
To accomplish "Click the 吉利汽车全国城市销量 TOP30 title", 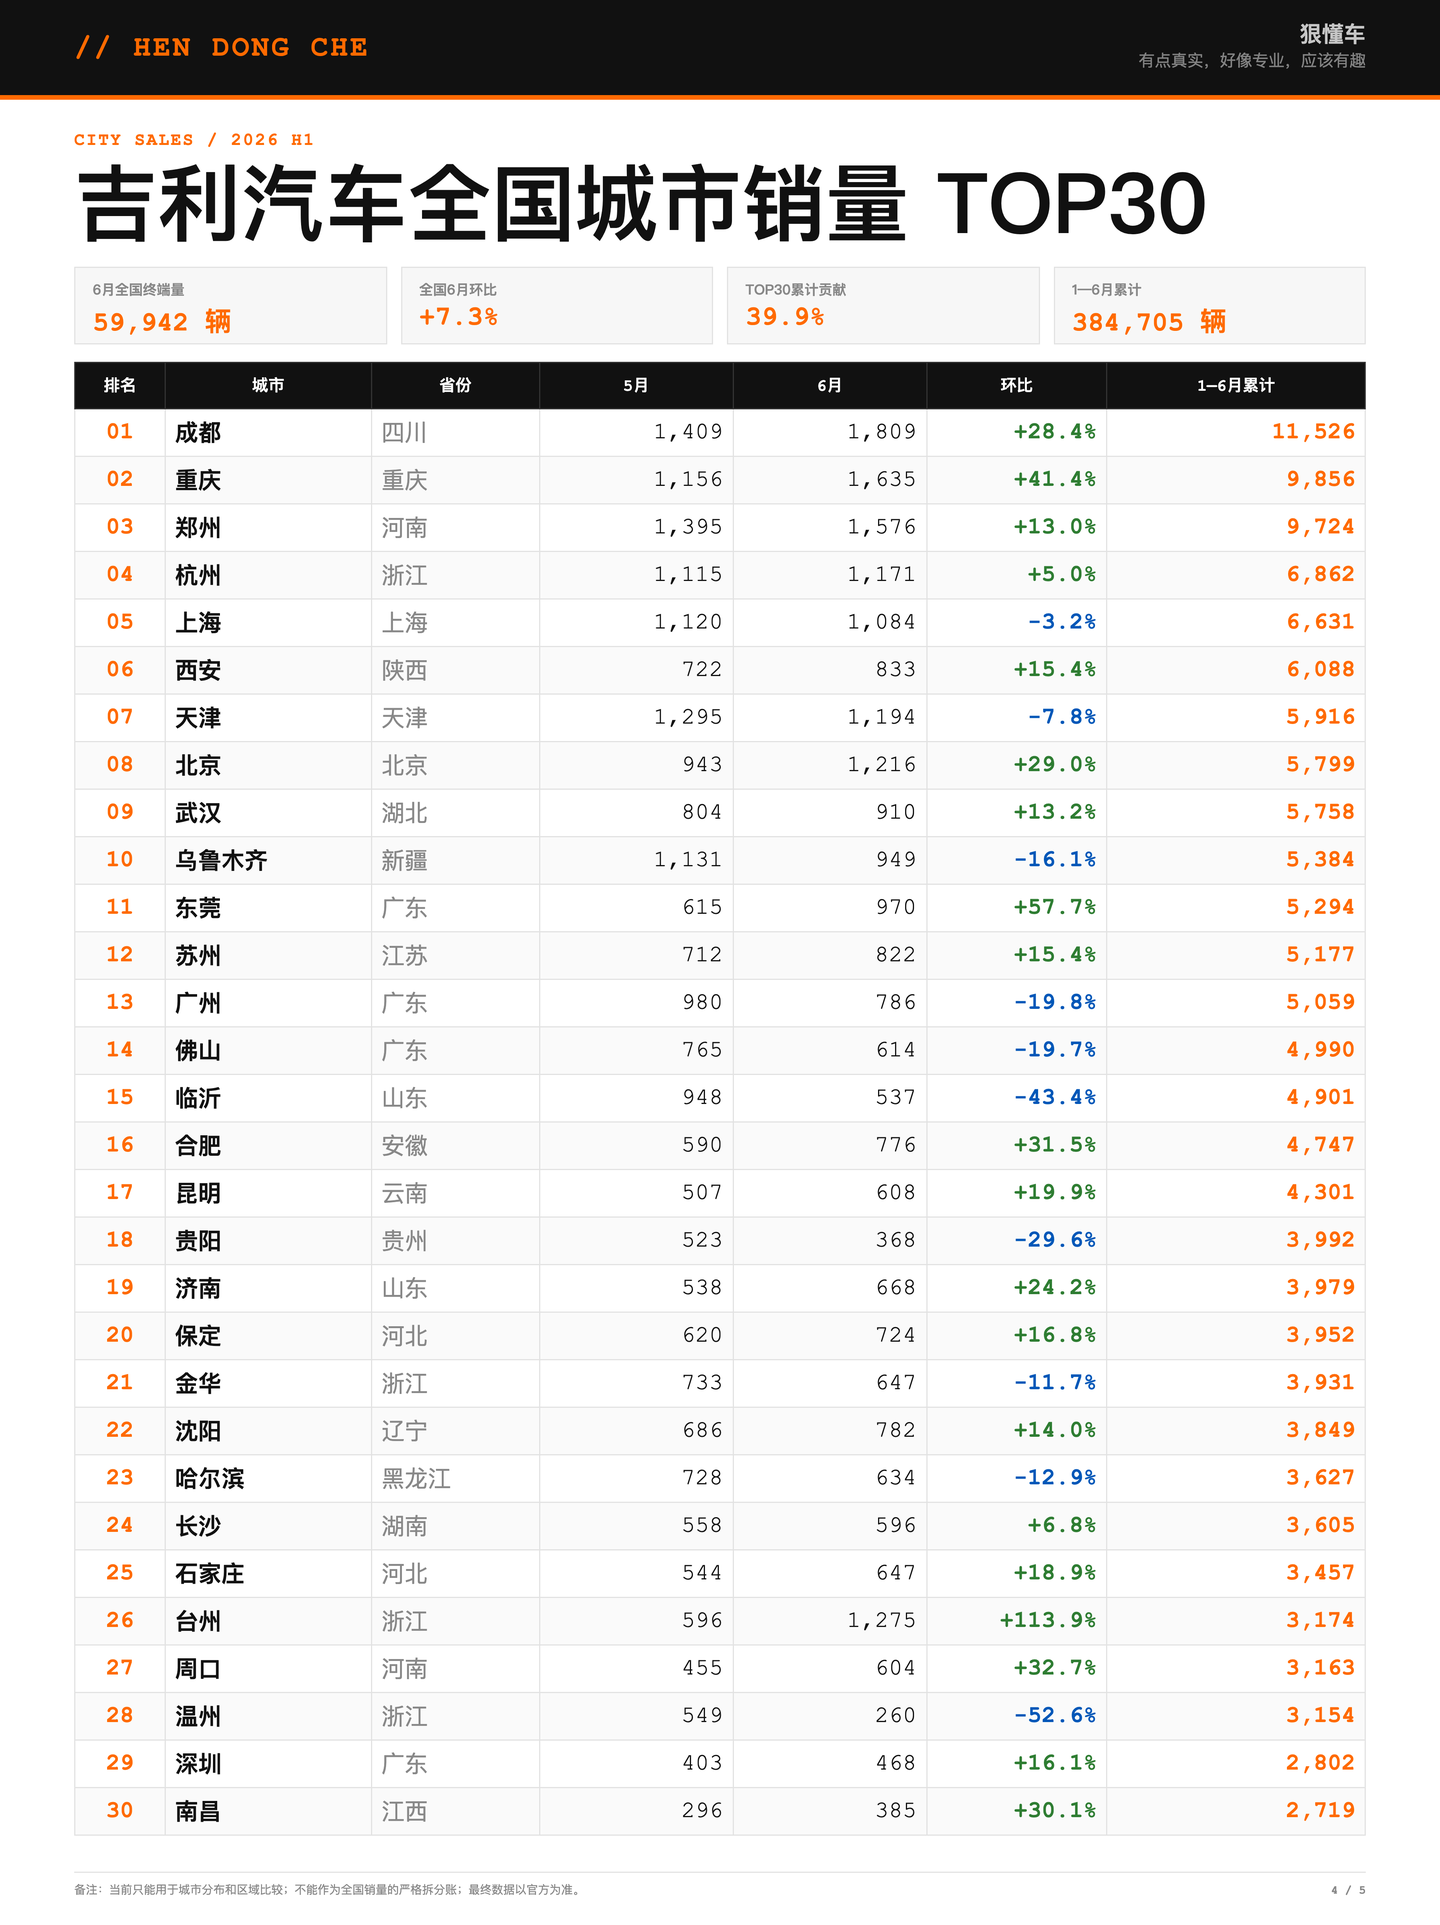I will [641, 205].
